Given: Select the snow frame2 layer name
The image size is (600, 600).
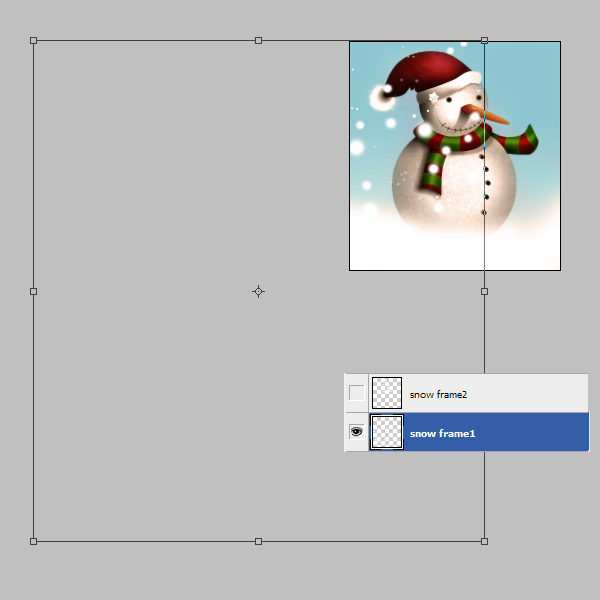Looking at the screenshot, I should (438, 395).
